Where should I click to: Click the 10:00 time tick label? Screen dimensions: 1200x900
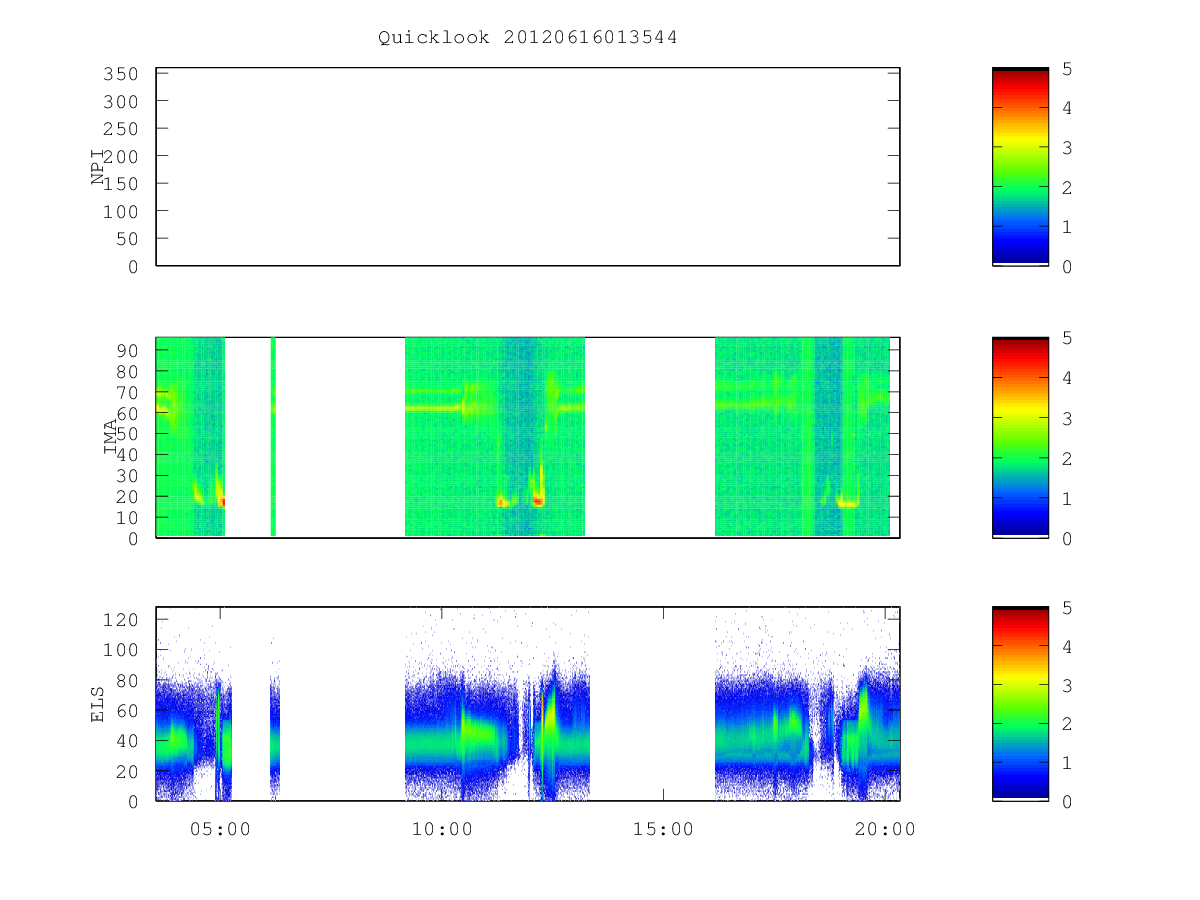442,829
